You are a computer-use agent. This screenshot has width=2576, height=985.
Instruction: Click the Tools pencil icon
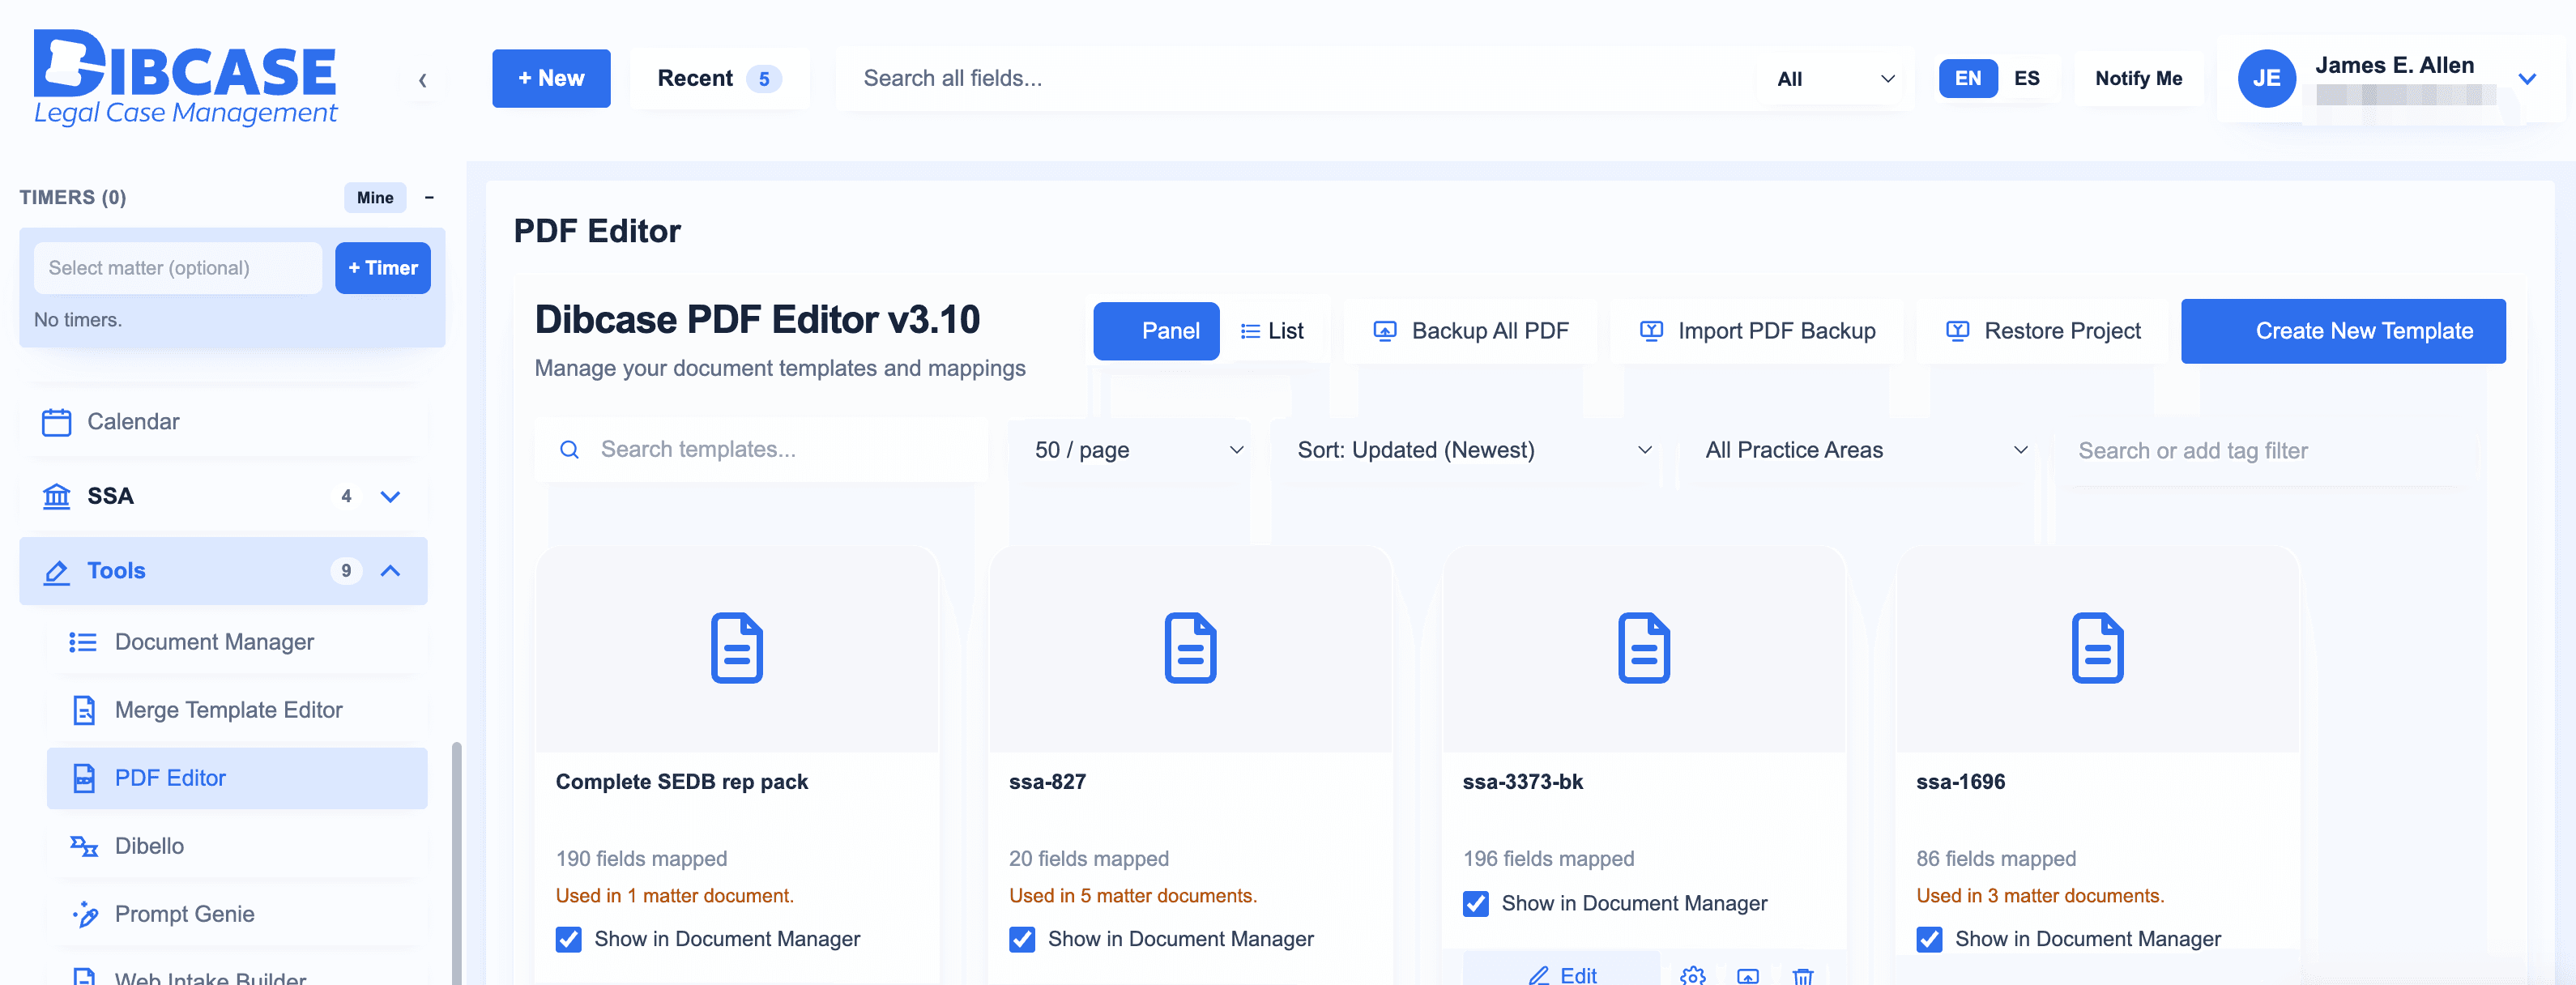coord(57,571)
